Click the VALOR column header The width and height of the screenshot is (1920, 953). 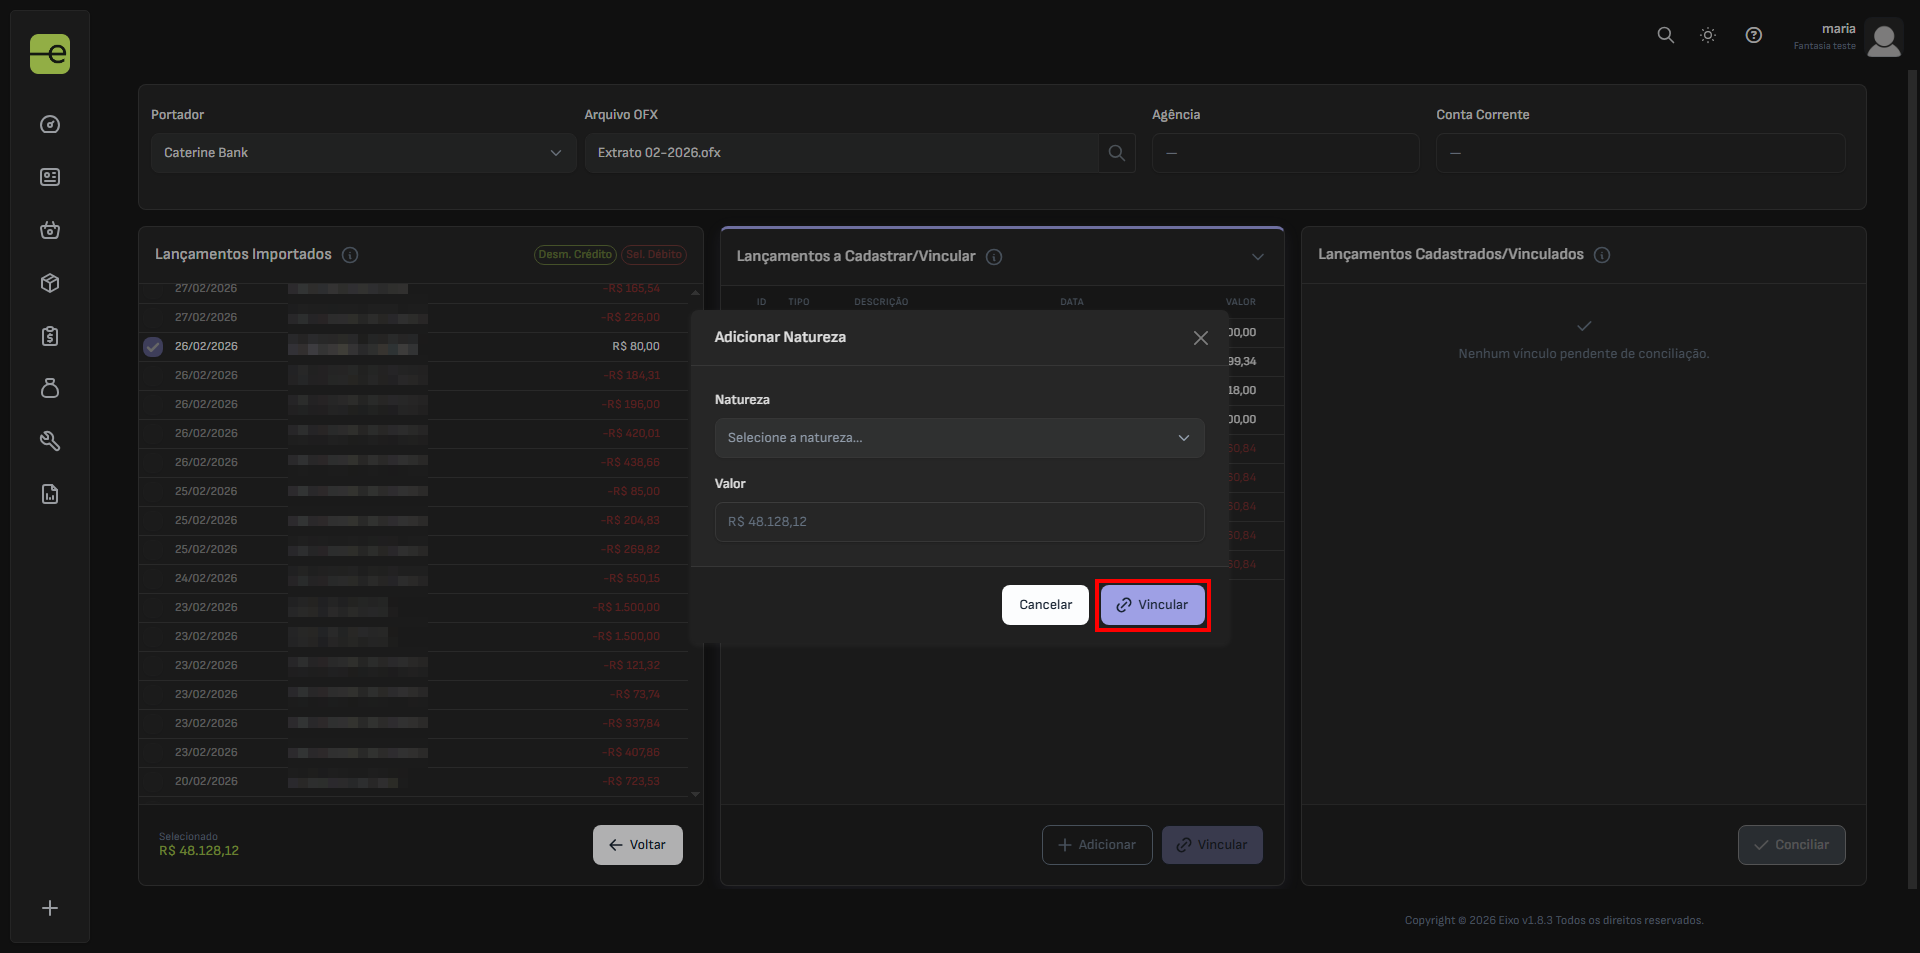pos(1240,302)
